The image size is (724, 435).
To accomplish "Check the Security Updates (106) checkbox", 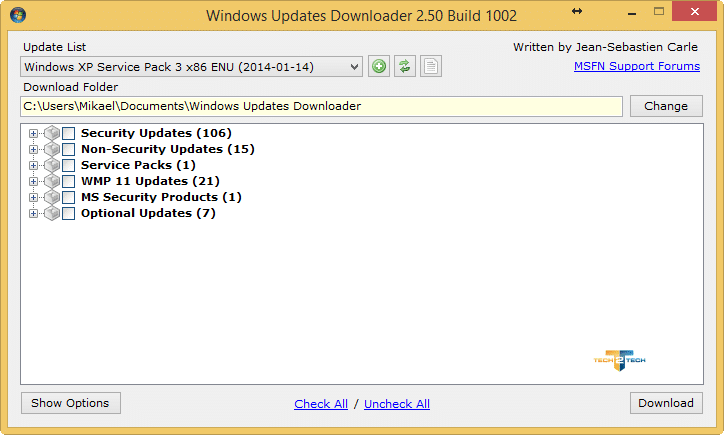I will pos(68,133).
